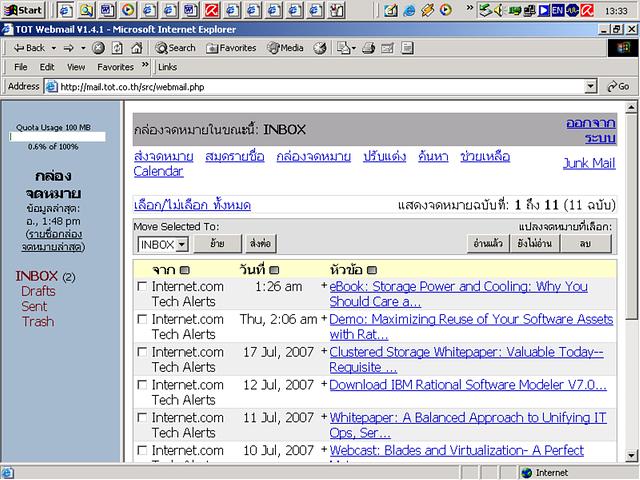Viewport: 640px width, 480px height.
Task: Open the Favorites menu
Action: pos(116,67)
